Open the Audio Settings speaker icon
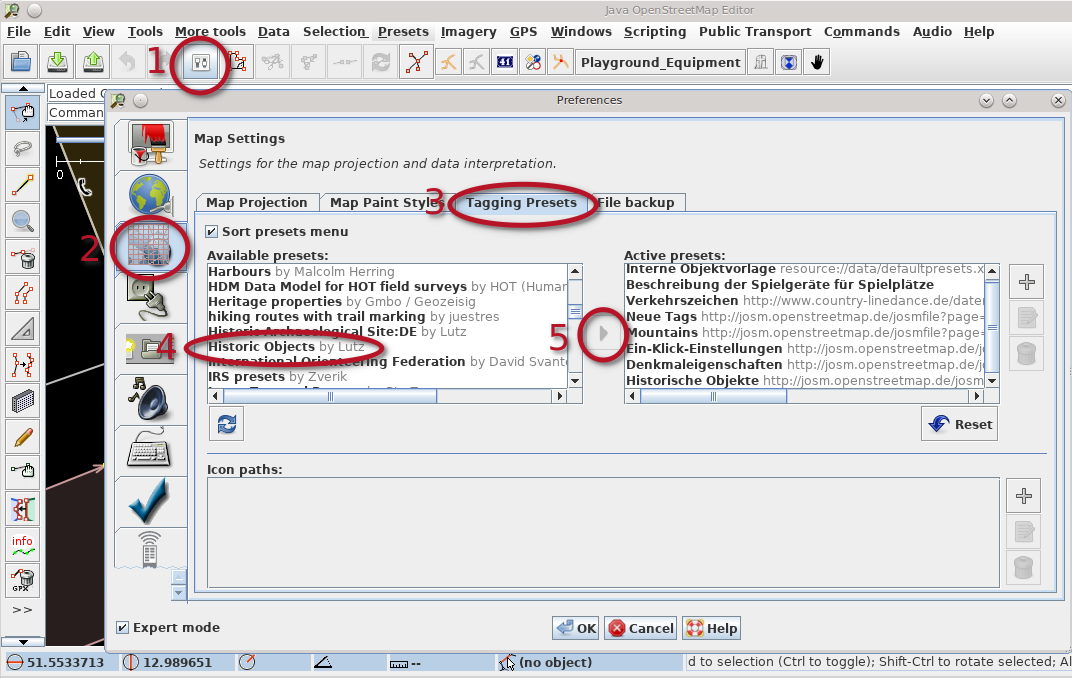 pos(150,398)
